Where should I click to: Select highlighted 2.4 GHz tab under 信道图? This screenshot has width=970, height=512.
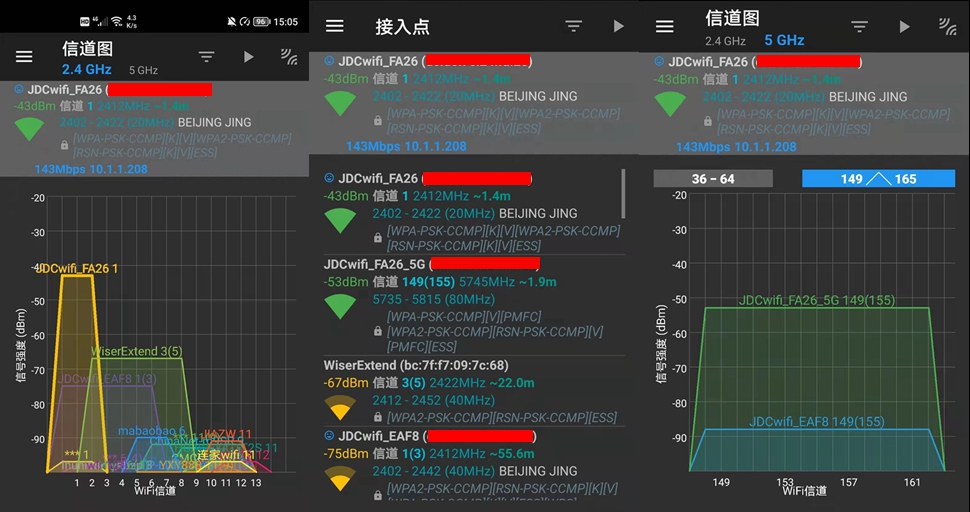[x=87, y=69]
